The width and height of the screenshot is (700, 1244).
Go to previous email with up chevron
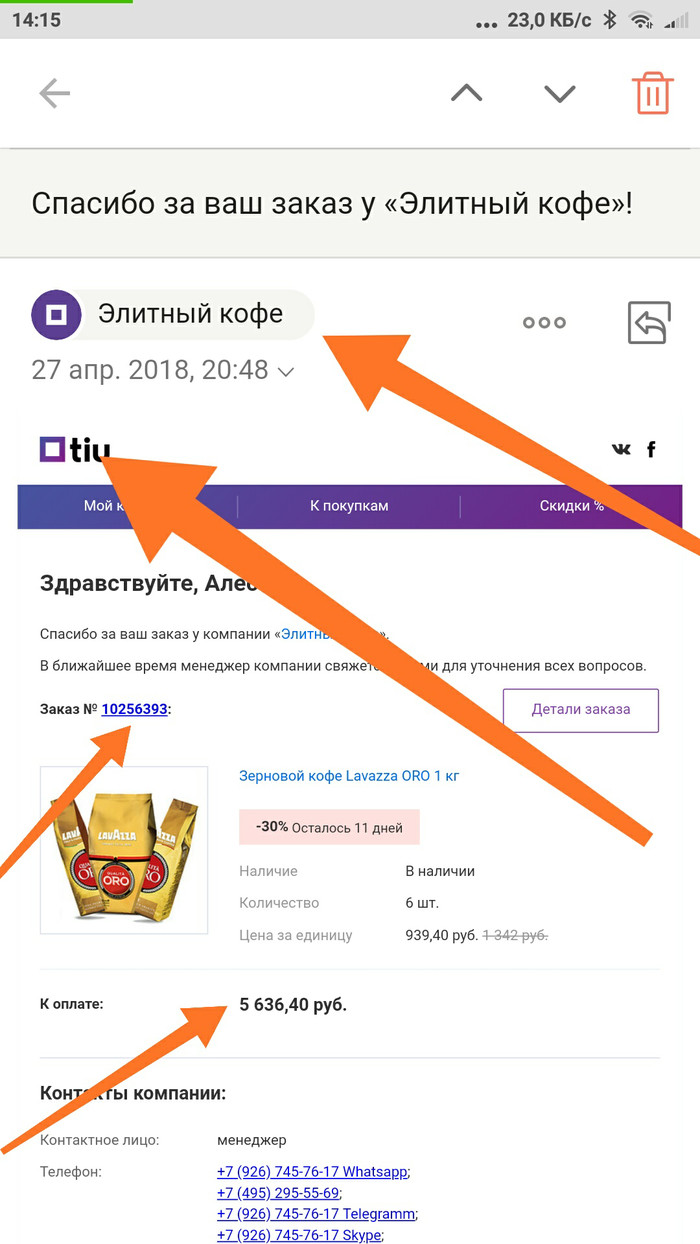pos(466,93)
